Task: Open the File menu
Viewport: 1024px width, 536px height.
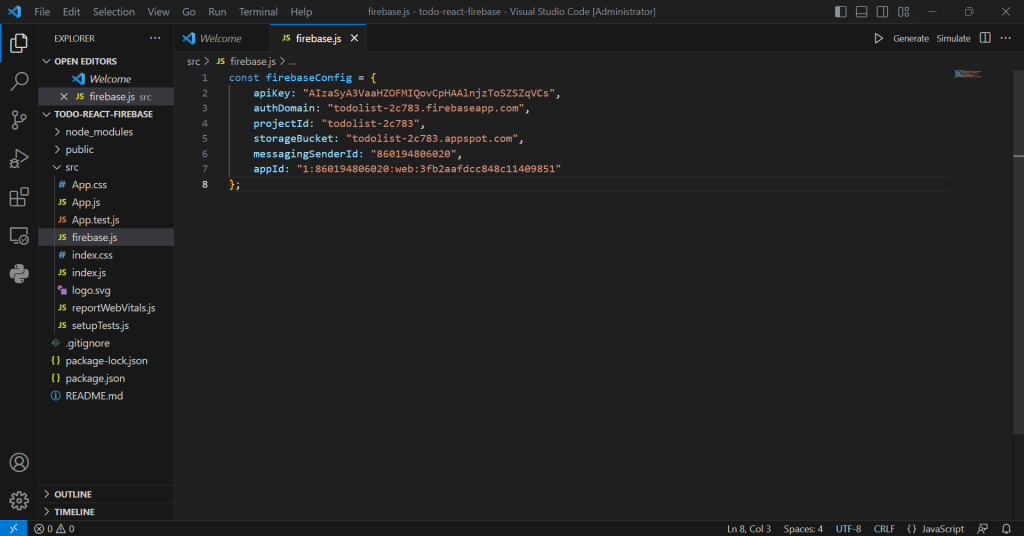Action: click(42, 12)
